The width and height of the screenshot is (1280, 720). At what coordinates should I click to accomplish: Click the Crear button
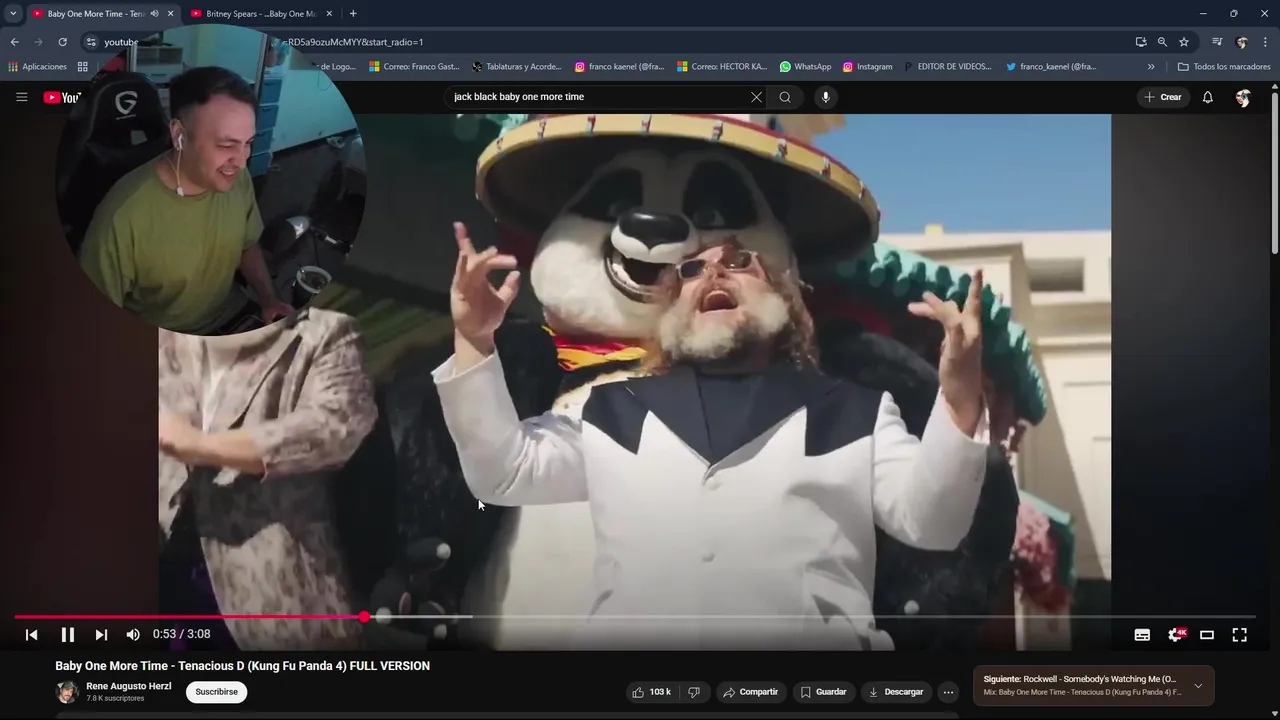pyautogui.click(x=1163, y=97)
